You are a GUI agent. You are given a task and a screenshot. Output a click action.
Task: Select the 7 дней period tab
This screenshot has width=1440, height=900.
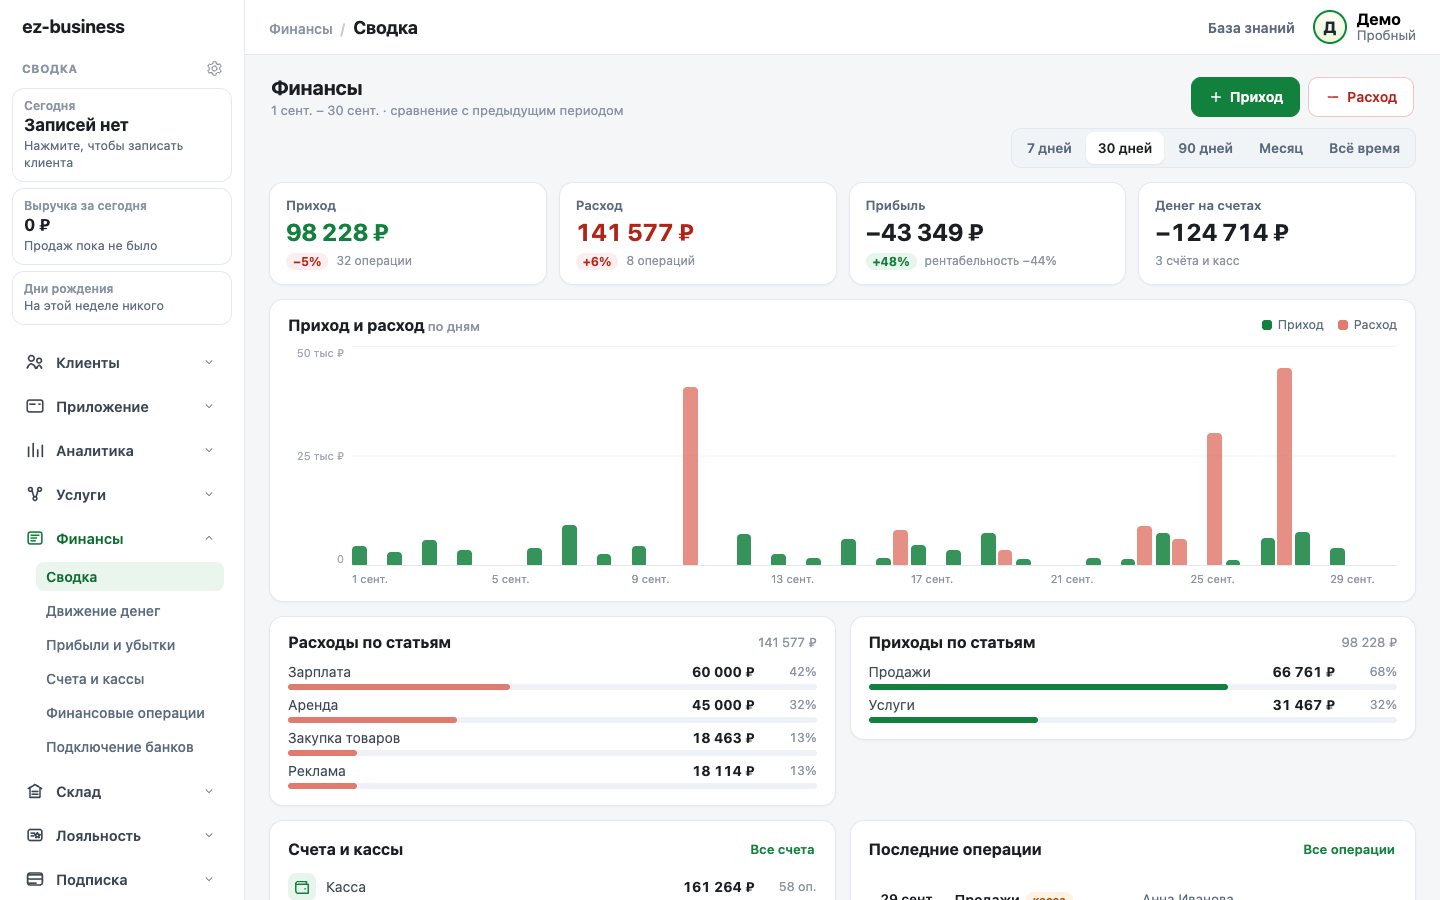point(1049,148)
